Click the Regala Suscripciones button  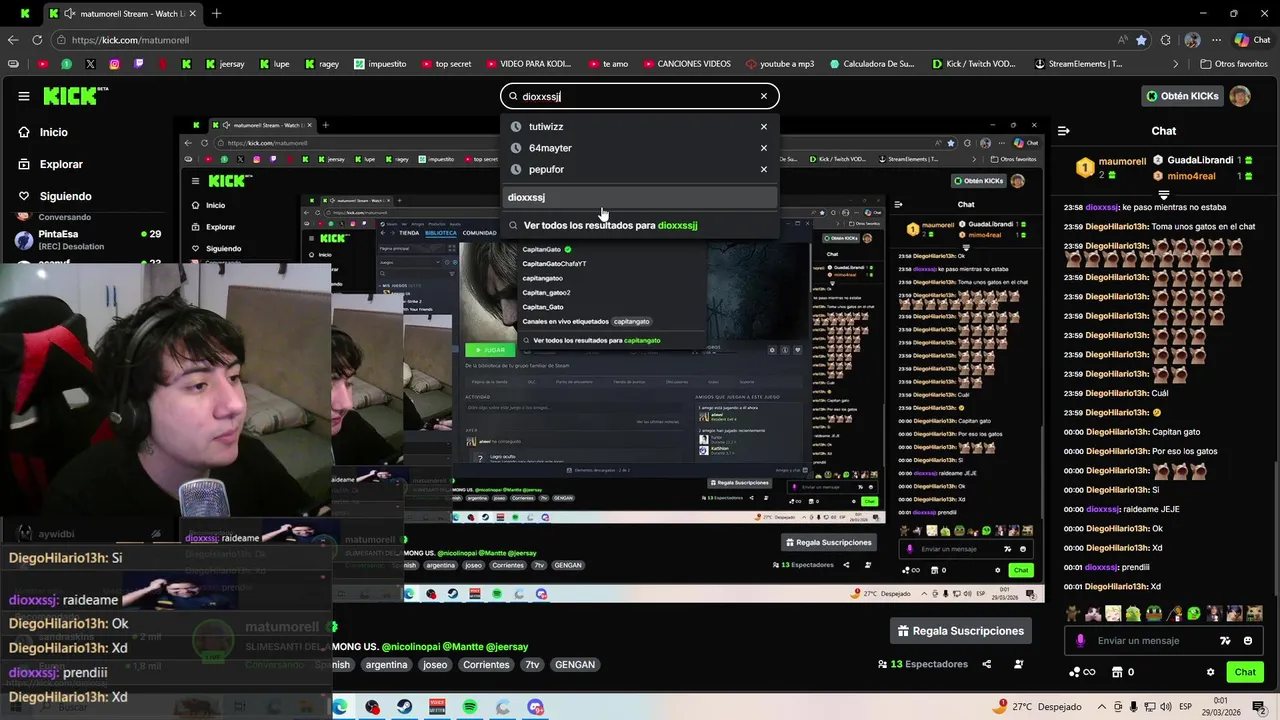click(x=960, y=631)
